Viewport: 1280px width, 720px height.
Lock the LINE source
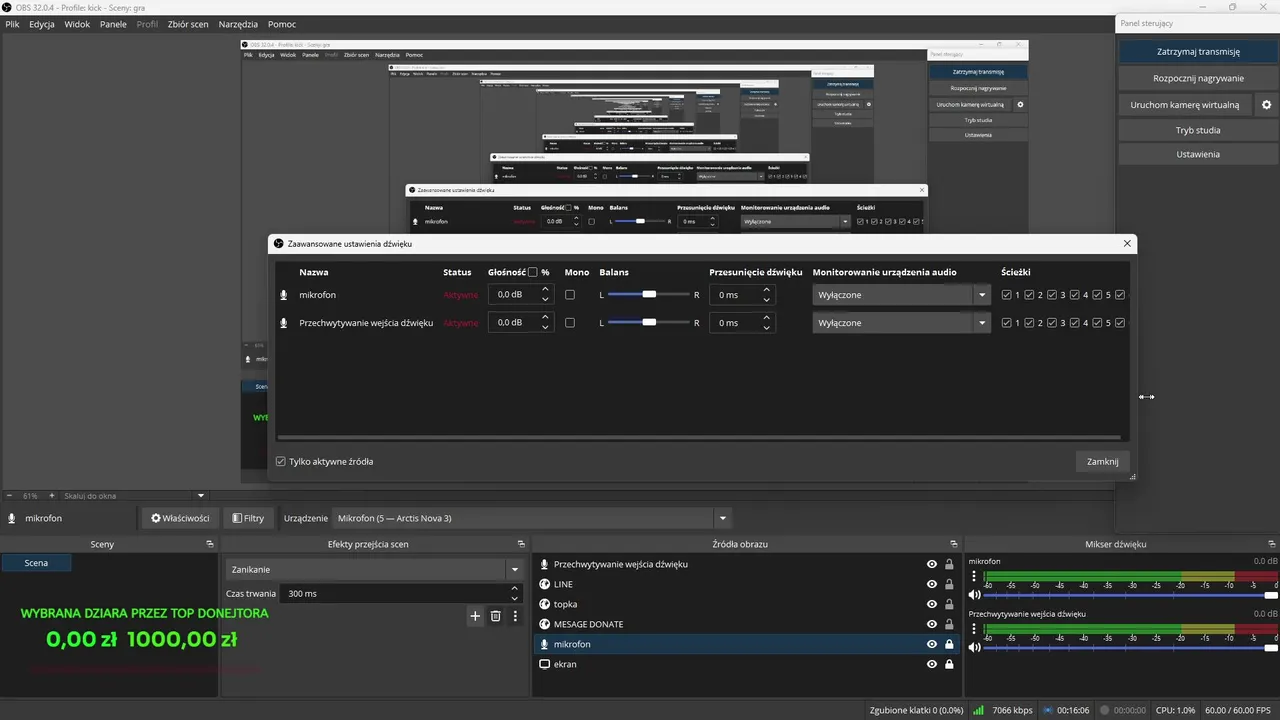(949, 584)
